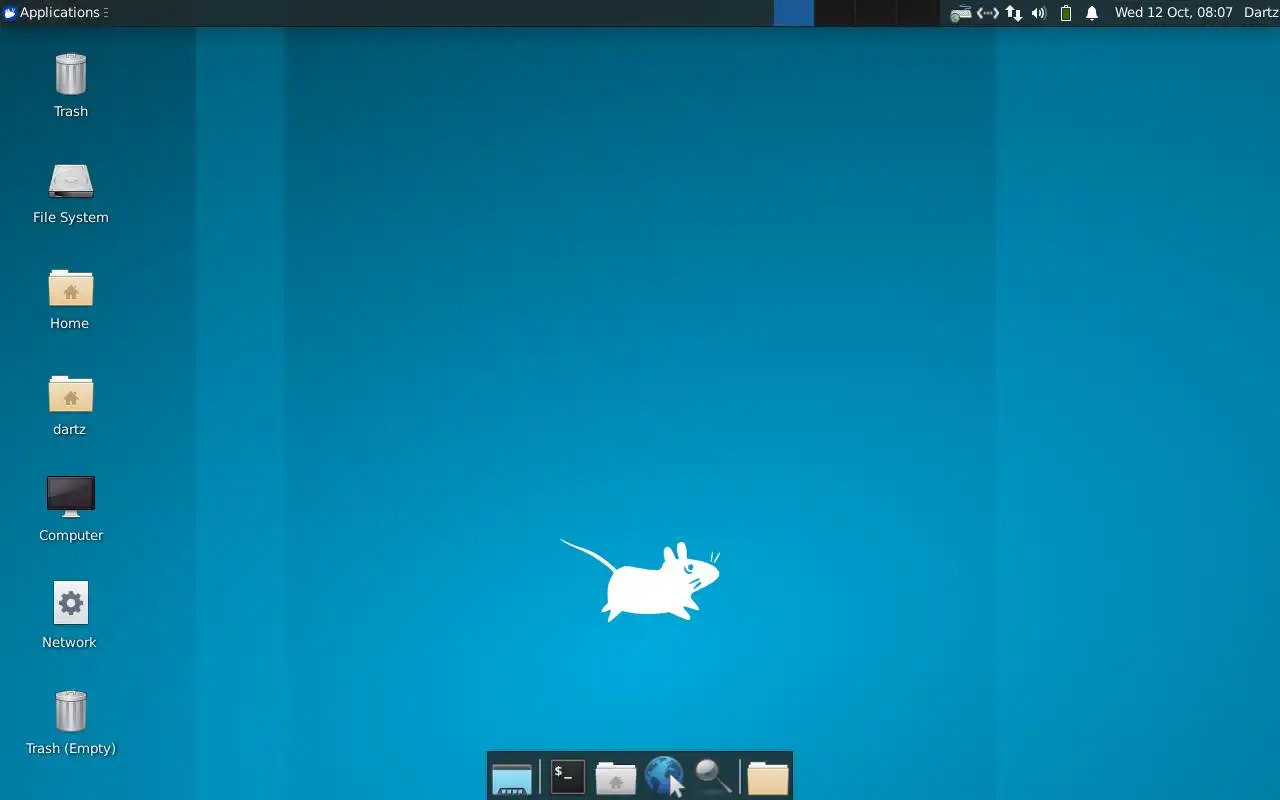Switch to the highlighted first workspace
The width and height of the screenshot is (1280, 800).
click(794, 13)
